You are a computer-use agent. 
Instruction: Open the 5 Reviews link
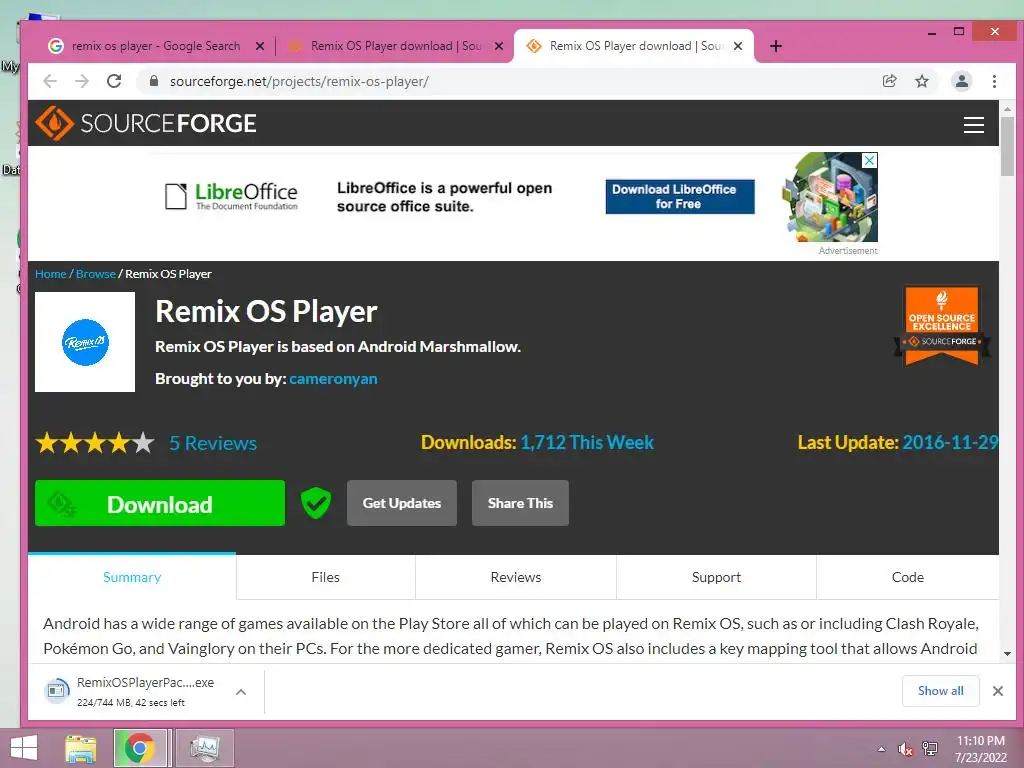coord(213,443)
